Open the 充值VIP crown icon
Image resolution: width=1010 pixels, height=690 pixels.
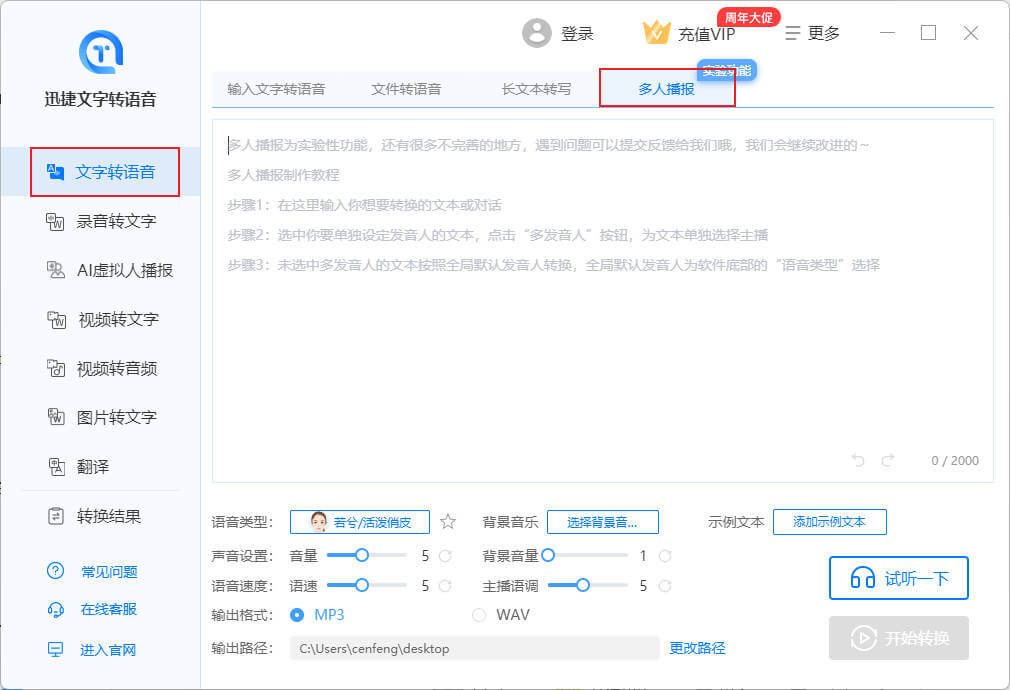click(x=656, y=33)
